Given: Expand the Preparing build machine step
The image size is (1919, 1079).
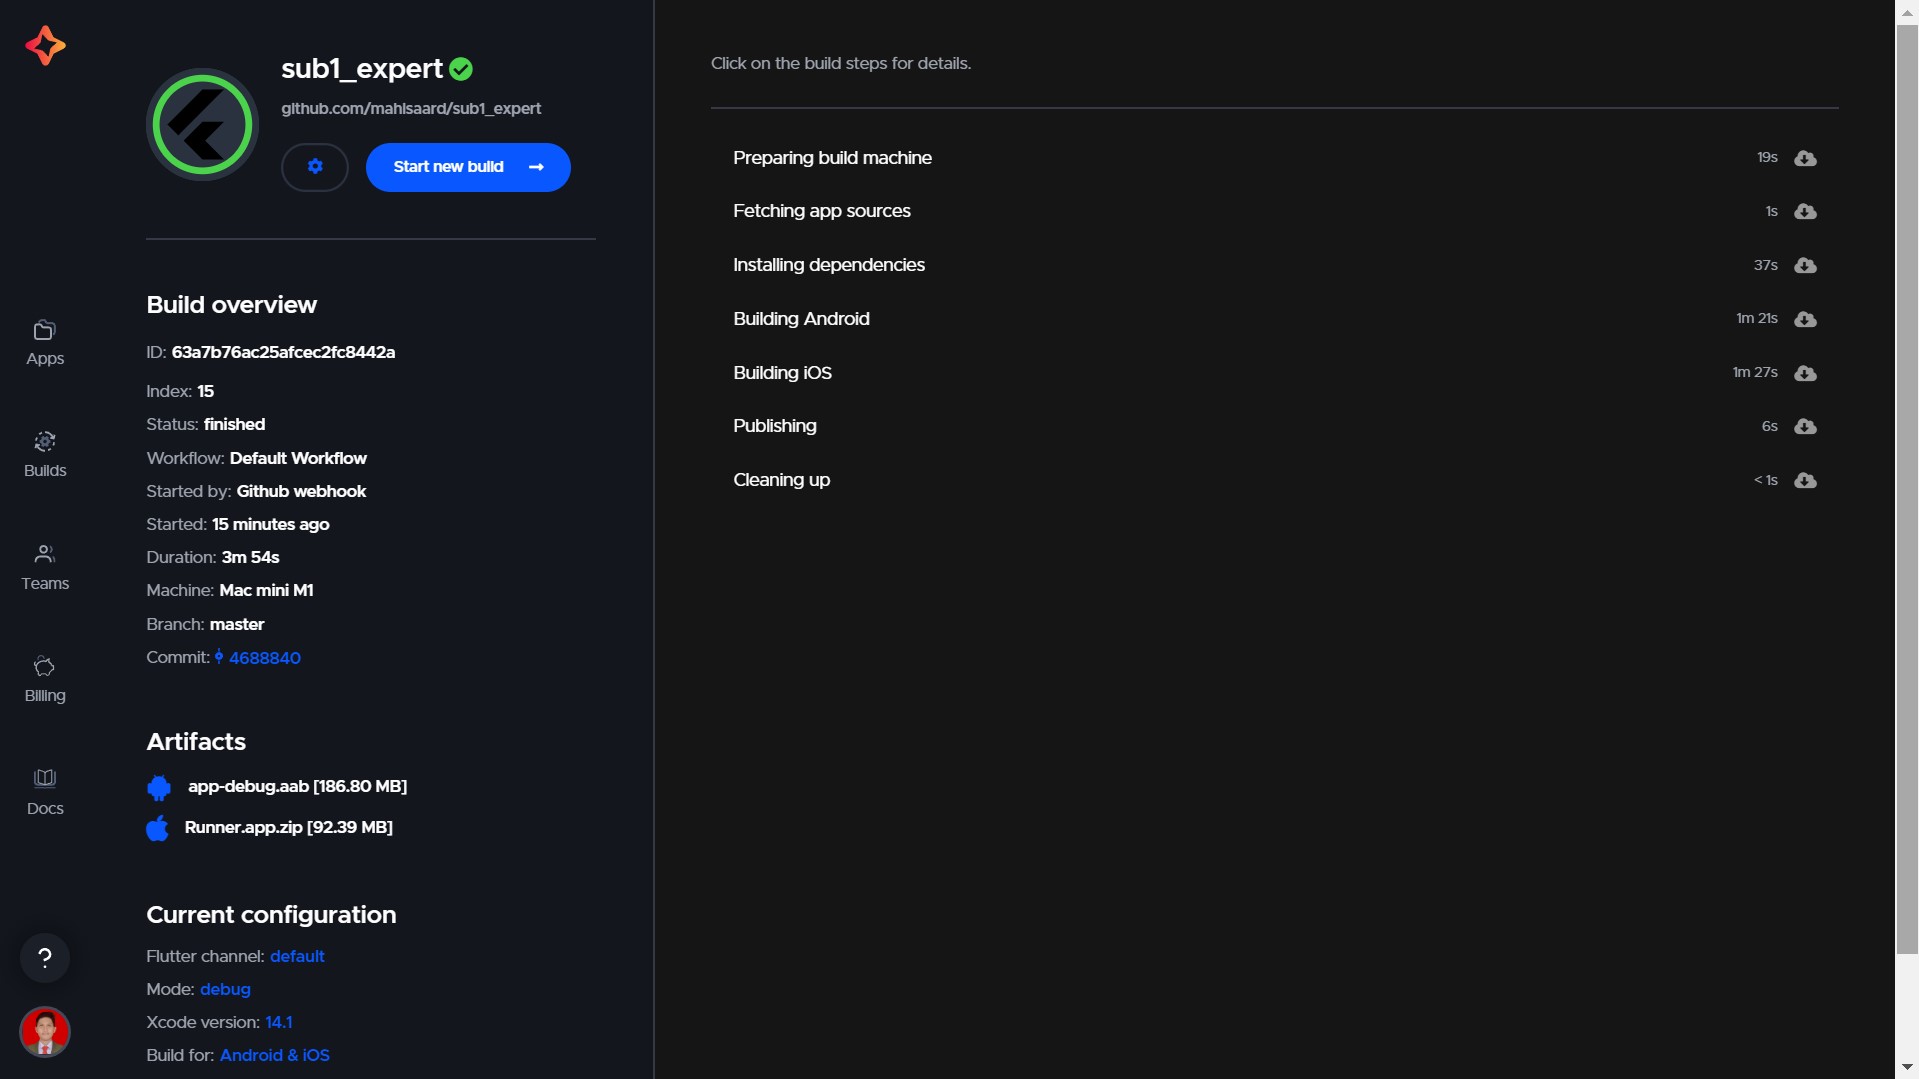Looking at the screenshot, I should [832, 157].
